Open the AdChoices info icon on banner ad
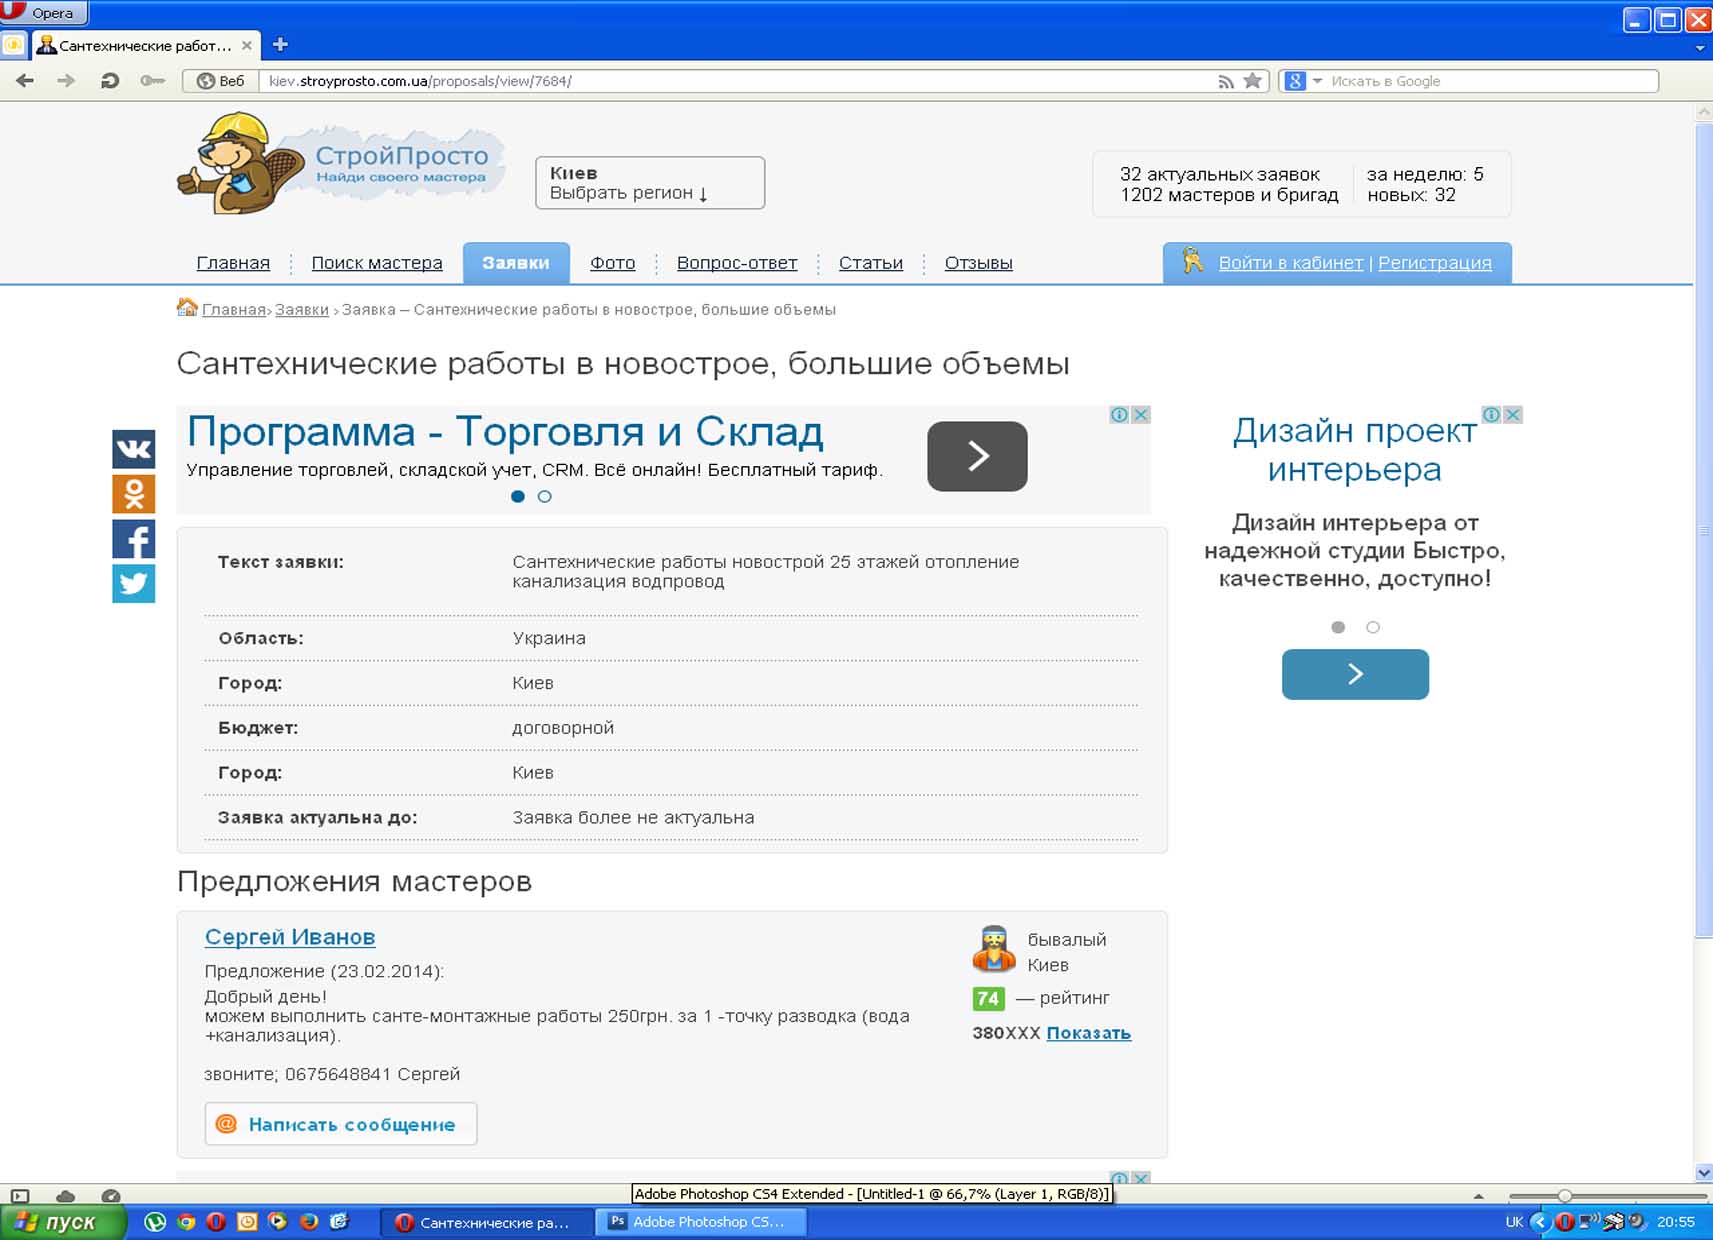This screenshot has height=1240, width=1713. [1119, 414]
